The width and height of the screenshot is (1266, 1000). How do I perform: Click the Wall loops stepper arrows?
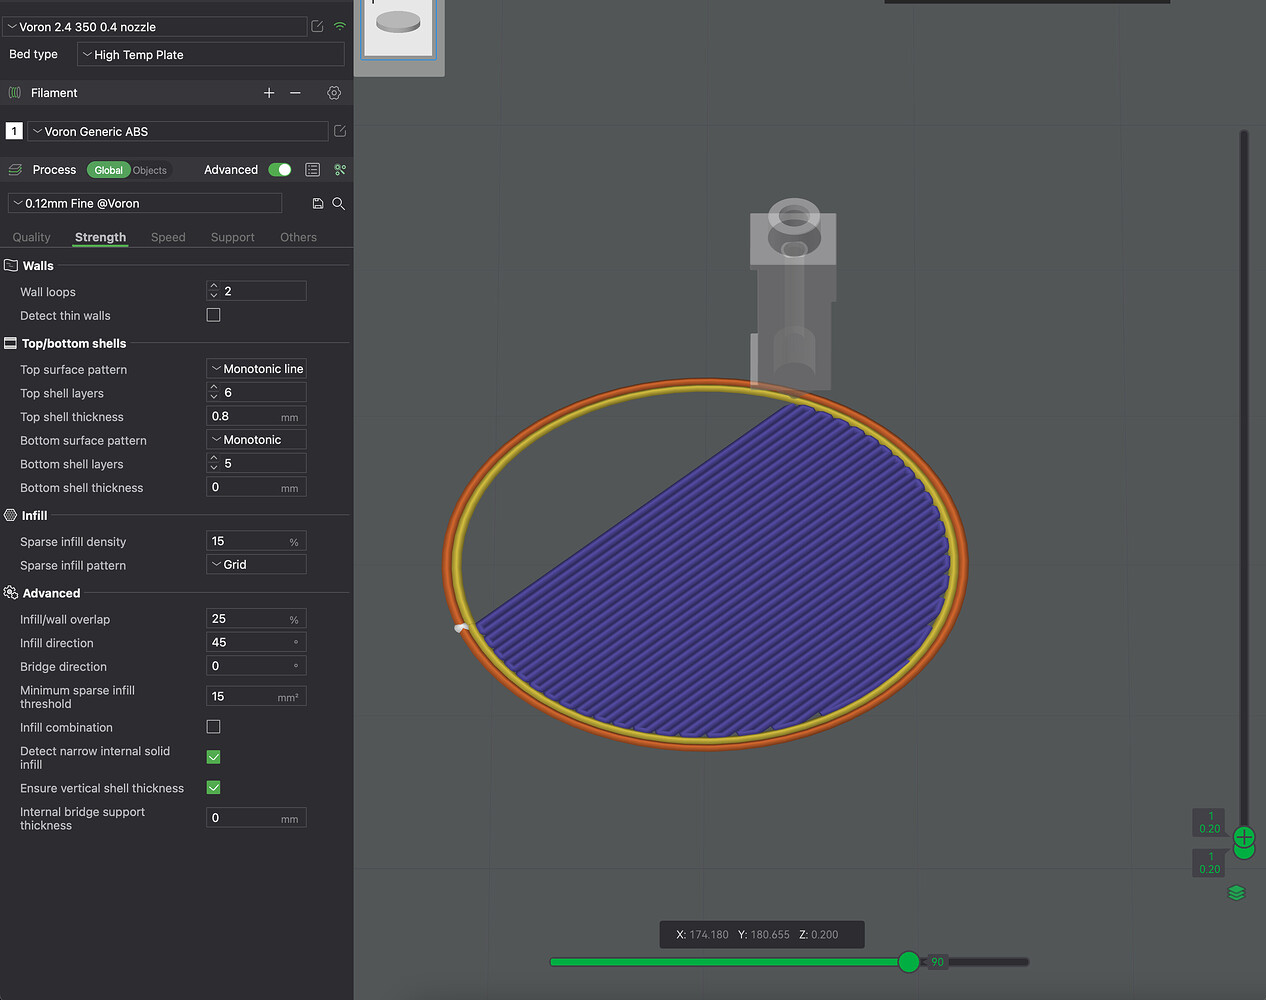(x=214, y=291)
